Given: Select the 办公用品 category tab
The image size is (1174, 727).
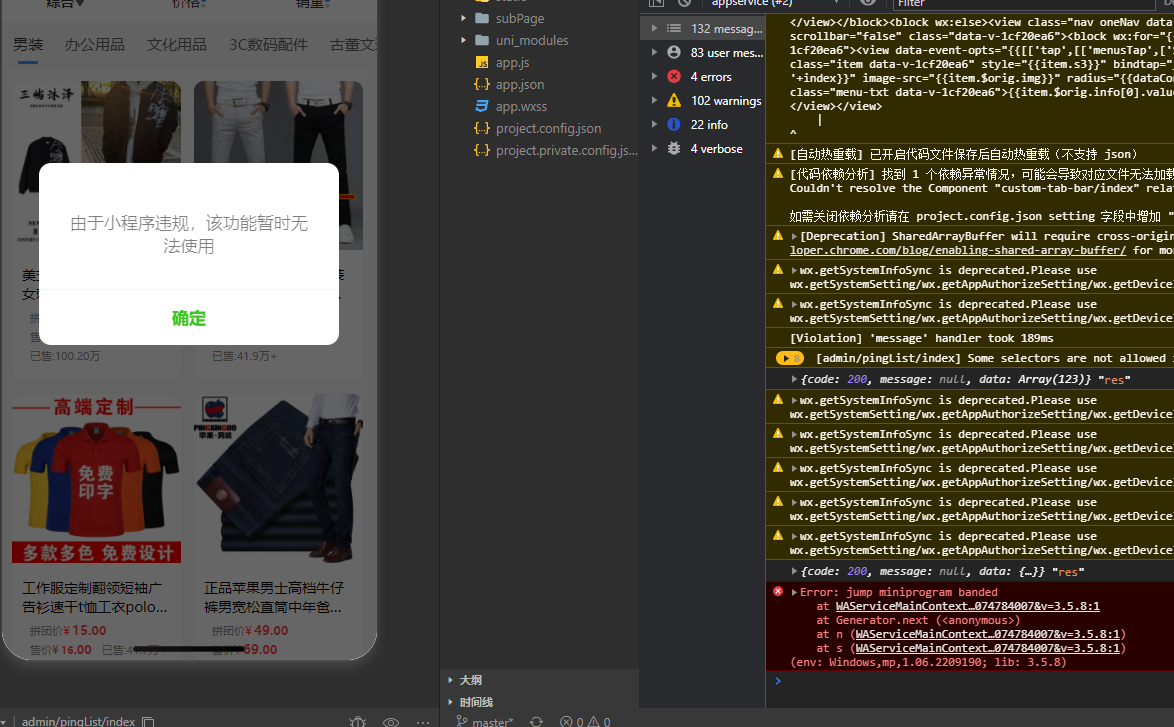Looking at the screenshot, I should tap(95, 45).
